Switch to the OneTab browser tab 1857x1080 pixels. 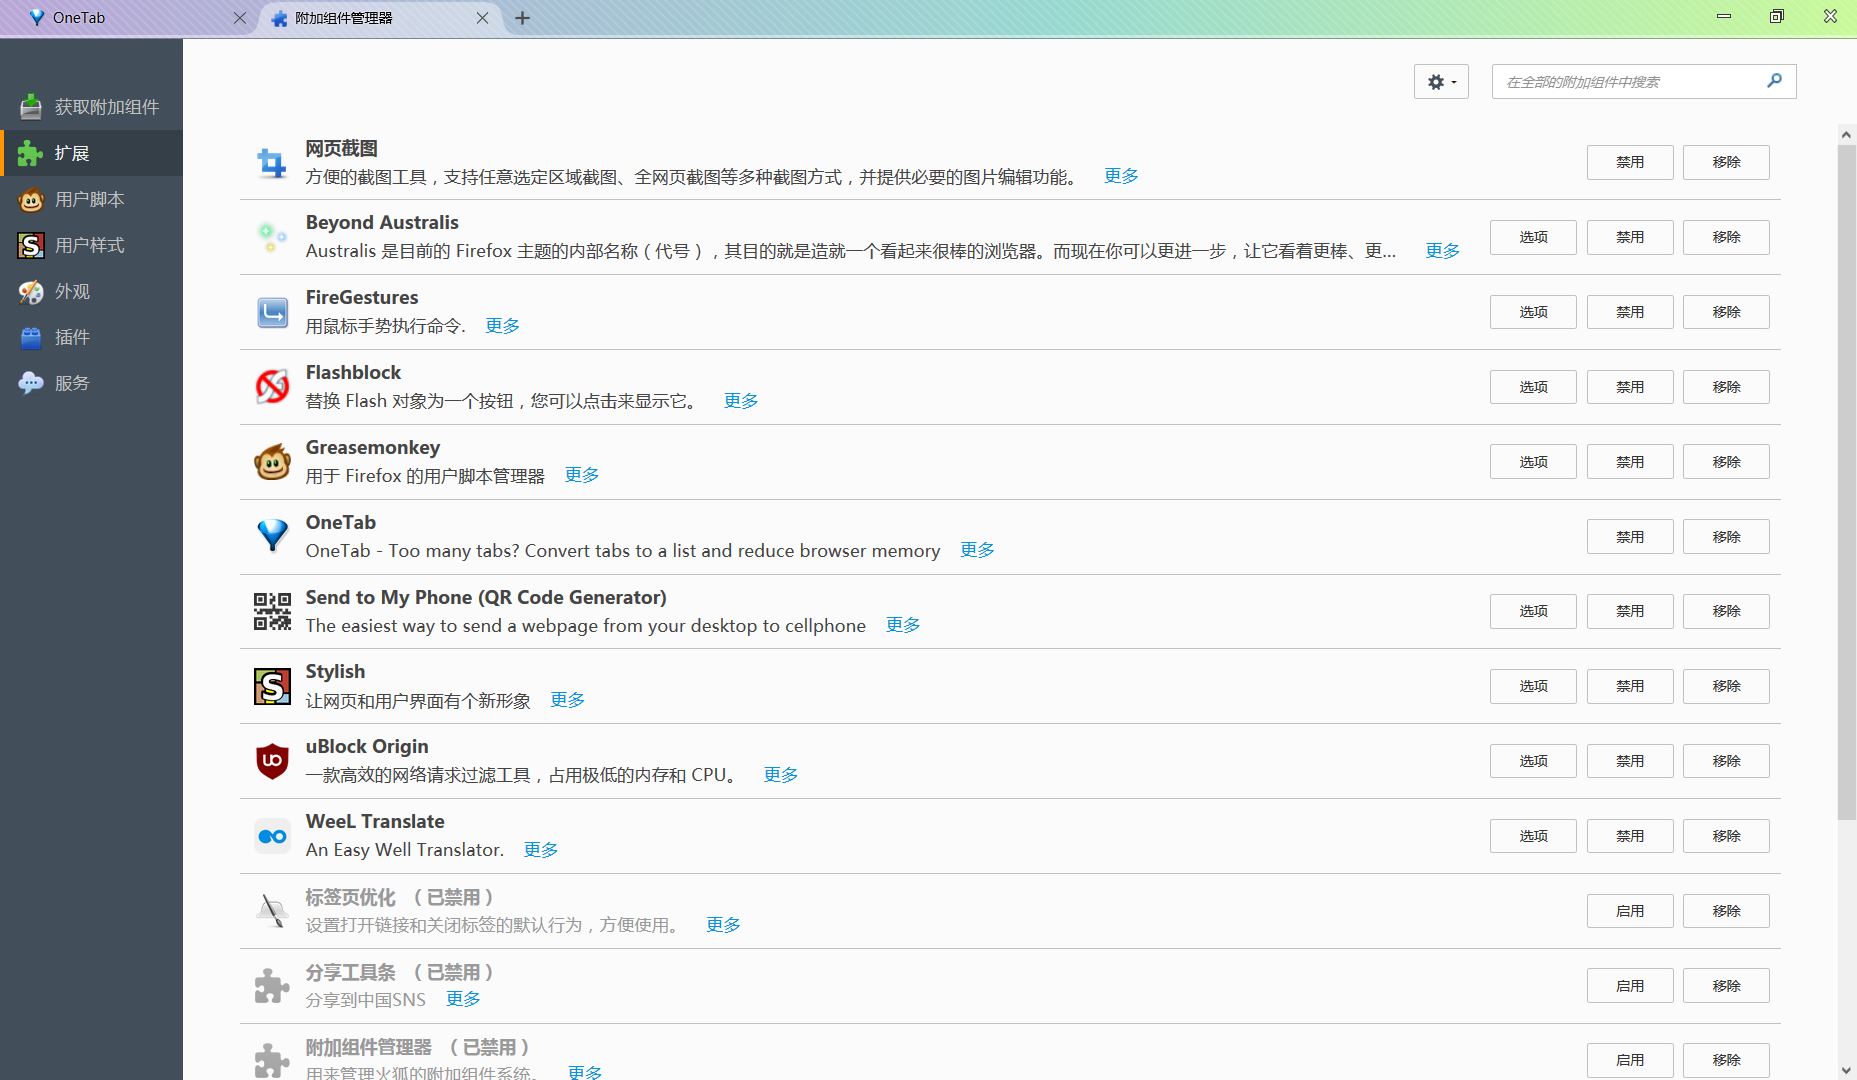click(x=130, y=18)
